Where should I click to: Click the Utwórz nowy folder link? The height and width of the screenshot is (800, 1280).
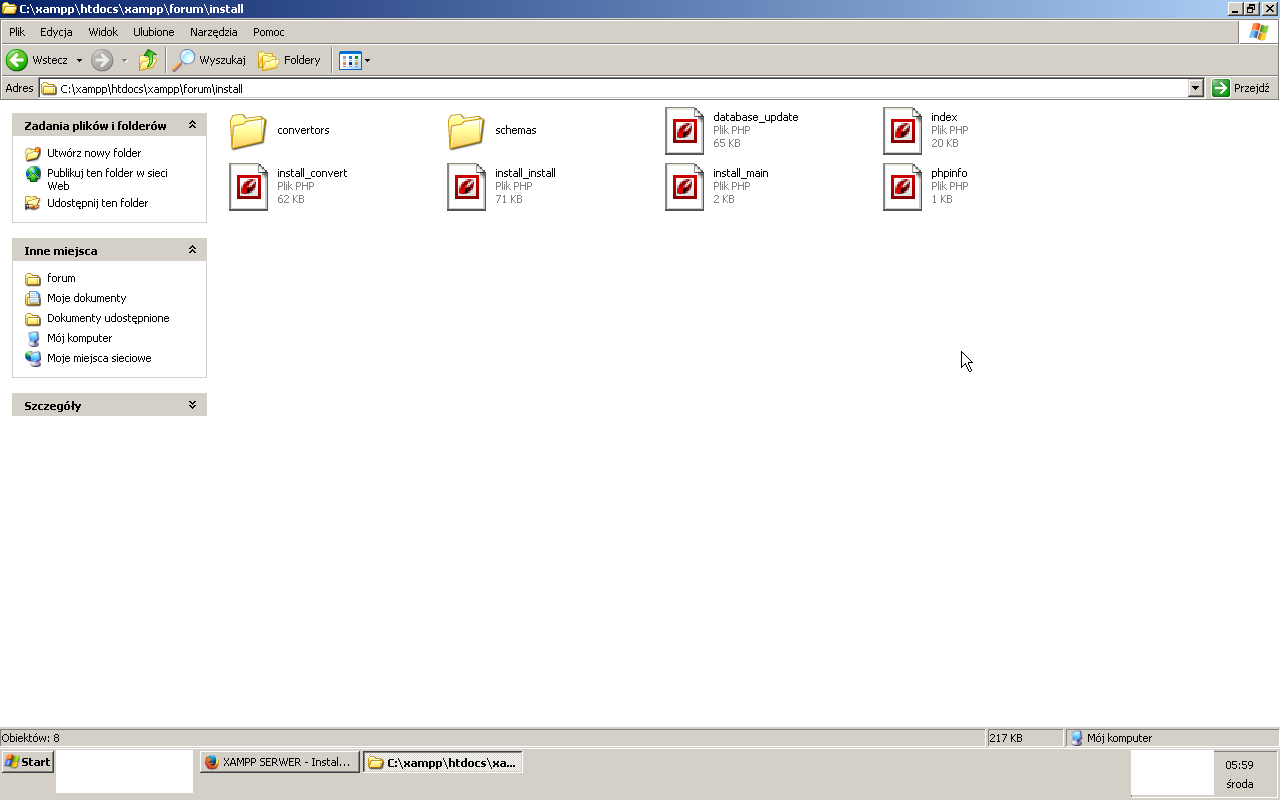(94, 153)
